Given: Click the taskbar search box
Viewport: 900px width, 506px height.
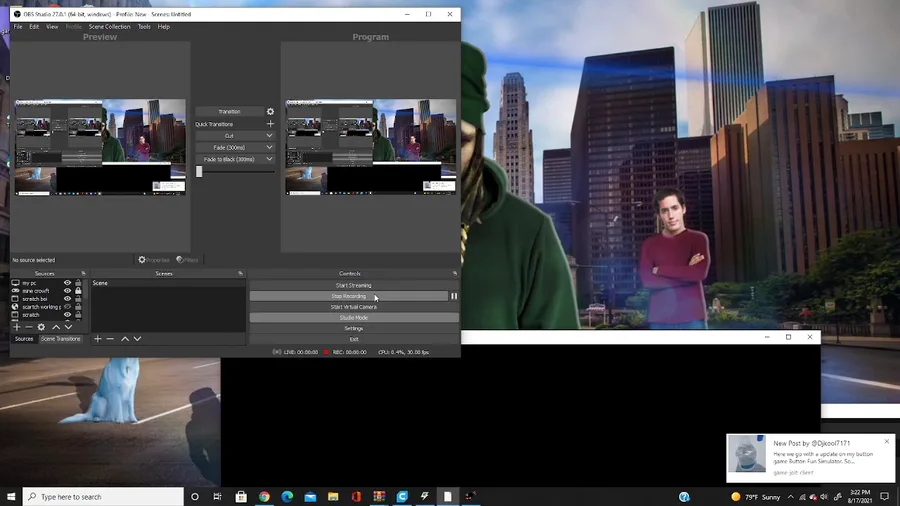Looking at the screenshot, I should pyautogui.click(x=103, y=497).
